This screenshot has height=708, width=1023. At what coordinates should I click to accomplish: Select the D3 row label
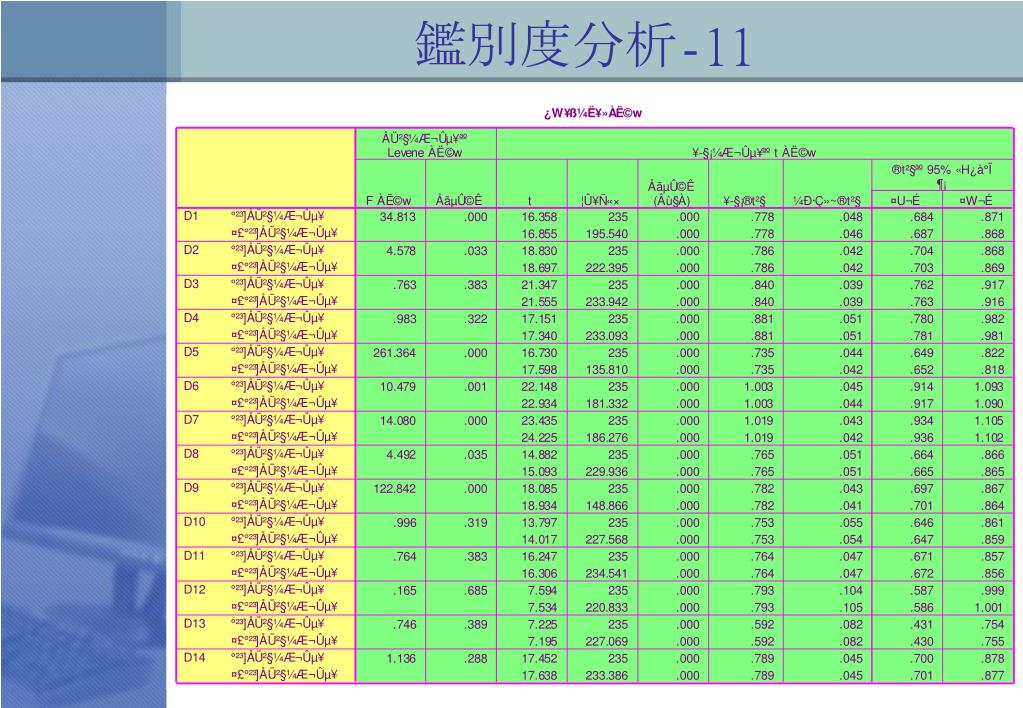(x=191, y=284)
